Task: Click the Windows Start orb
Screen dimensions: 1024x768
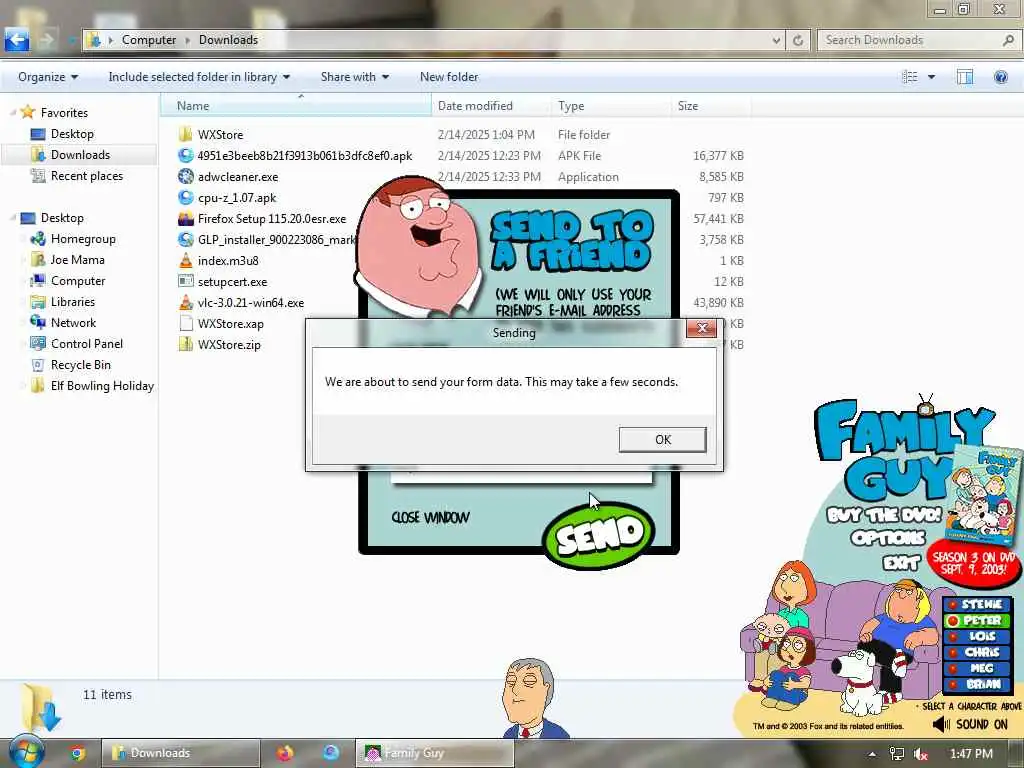Action: pos(26,752)
